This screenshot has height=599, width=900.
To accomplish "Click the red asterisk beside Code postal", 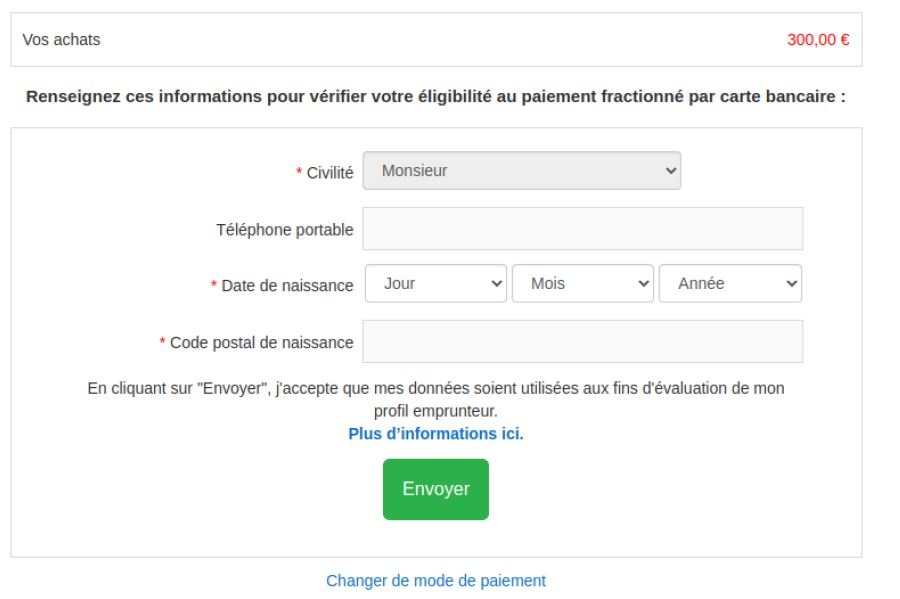I will click(x=163, y=343).
